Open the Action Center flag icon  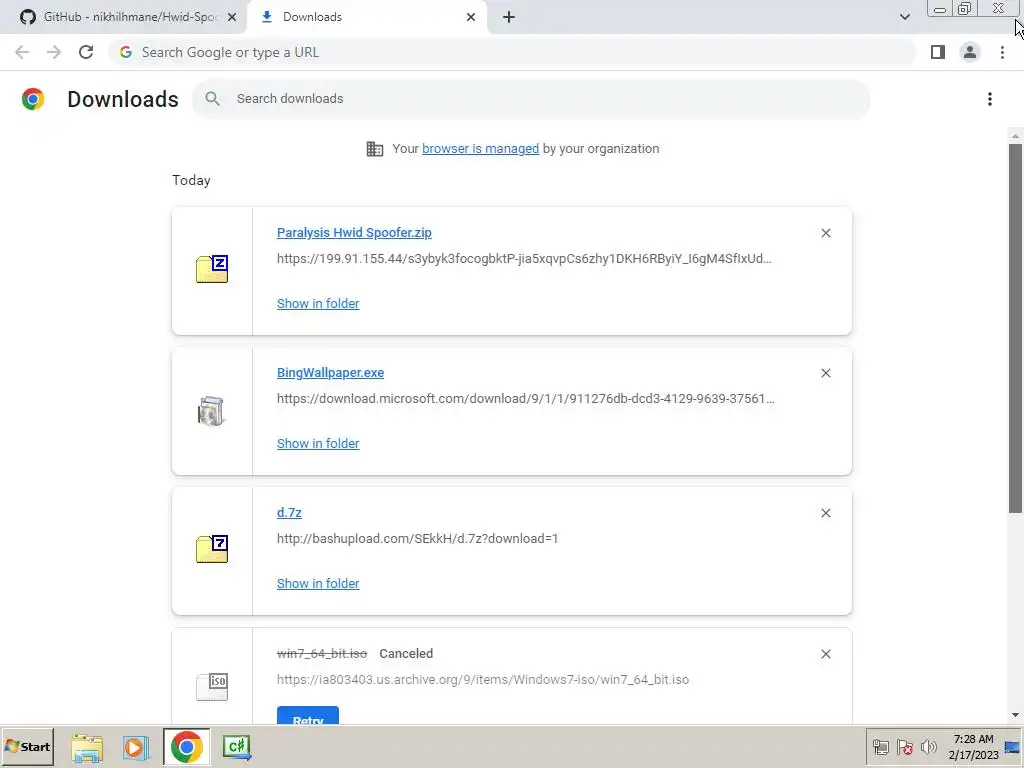904,747
